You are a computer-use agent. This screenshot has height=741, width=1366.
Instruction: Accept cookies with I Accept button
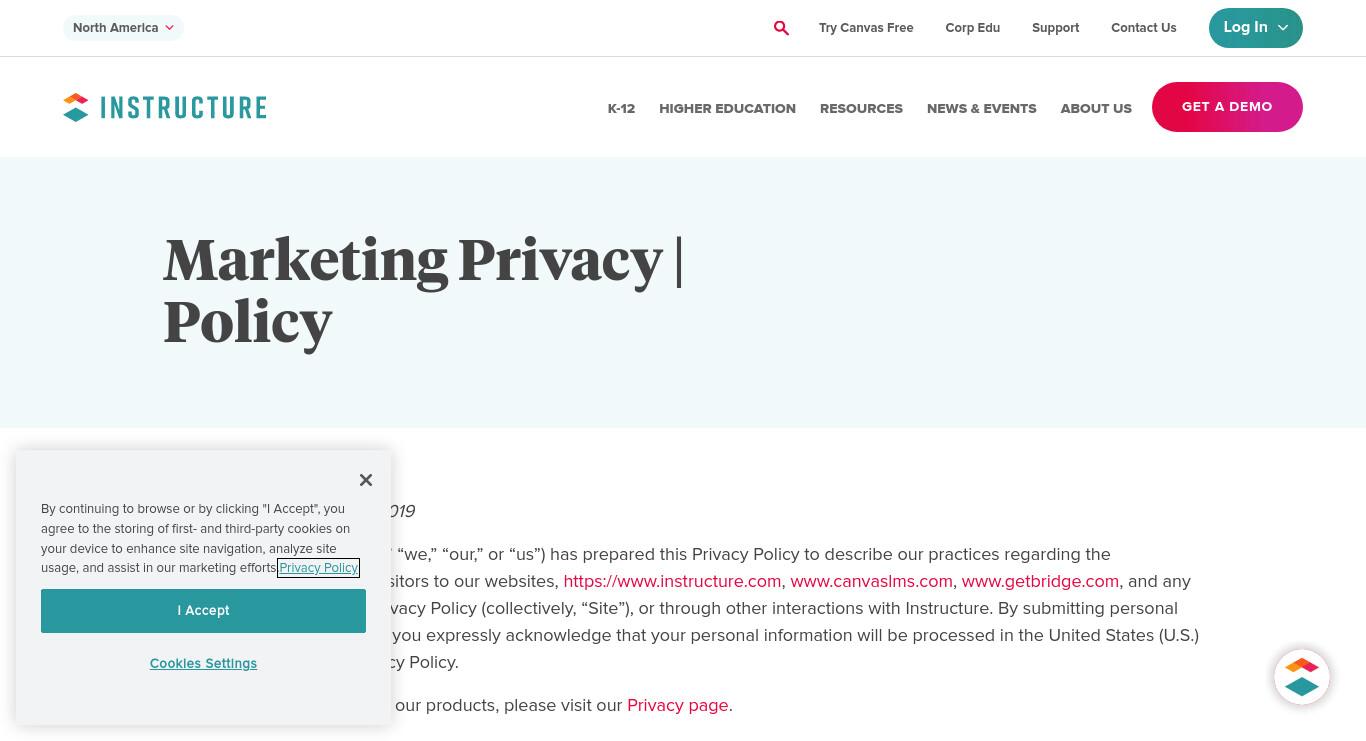tap(203, 611)
